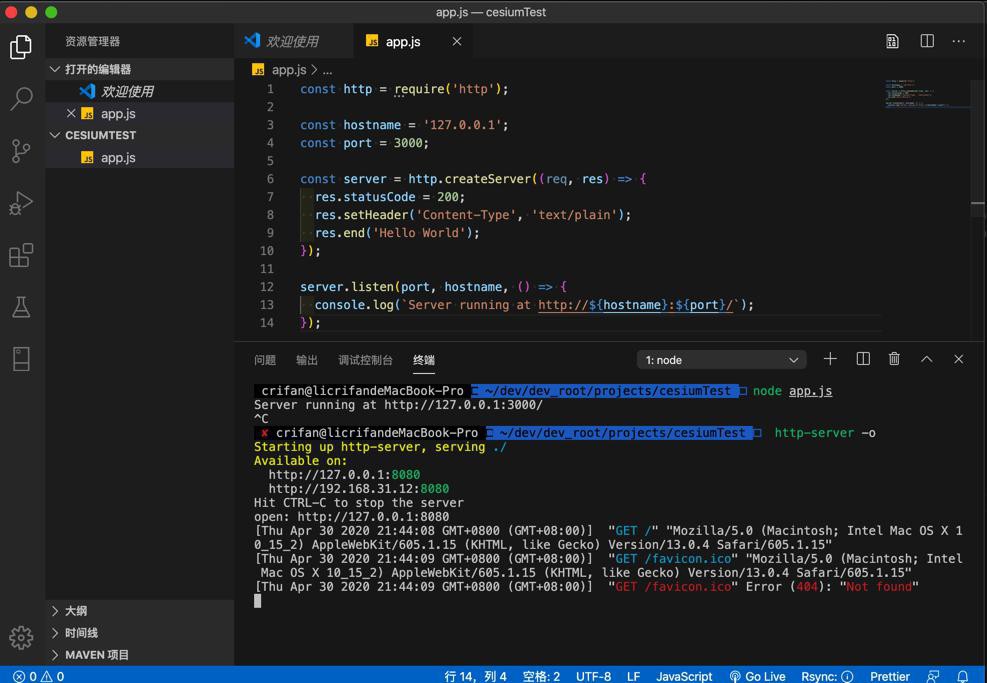Open the Extensions view

coord(21,255)
